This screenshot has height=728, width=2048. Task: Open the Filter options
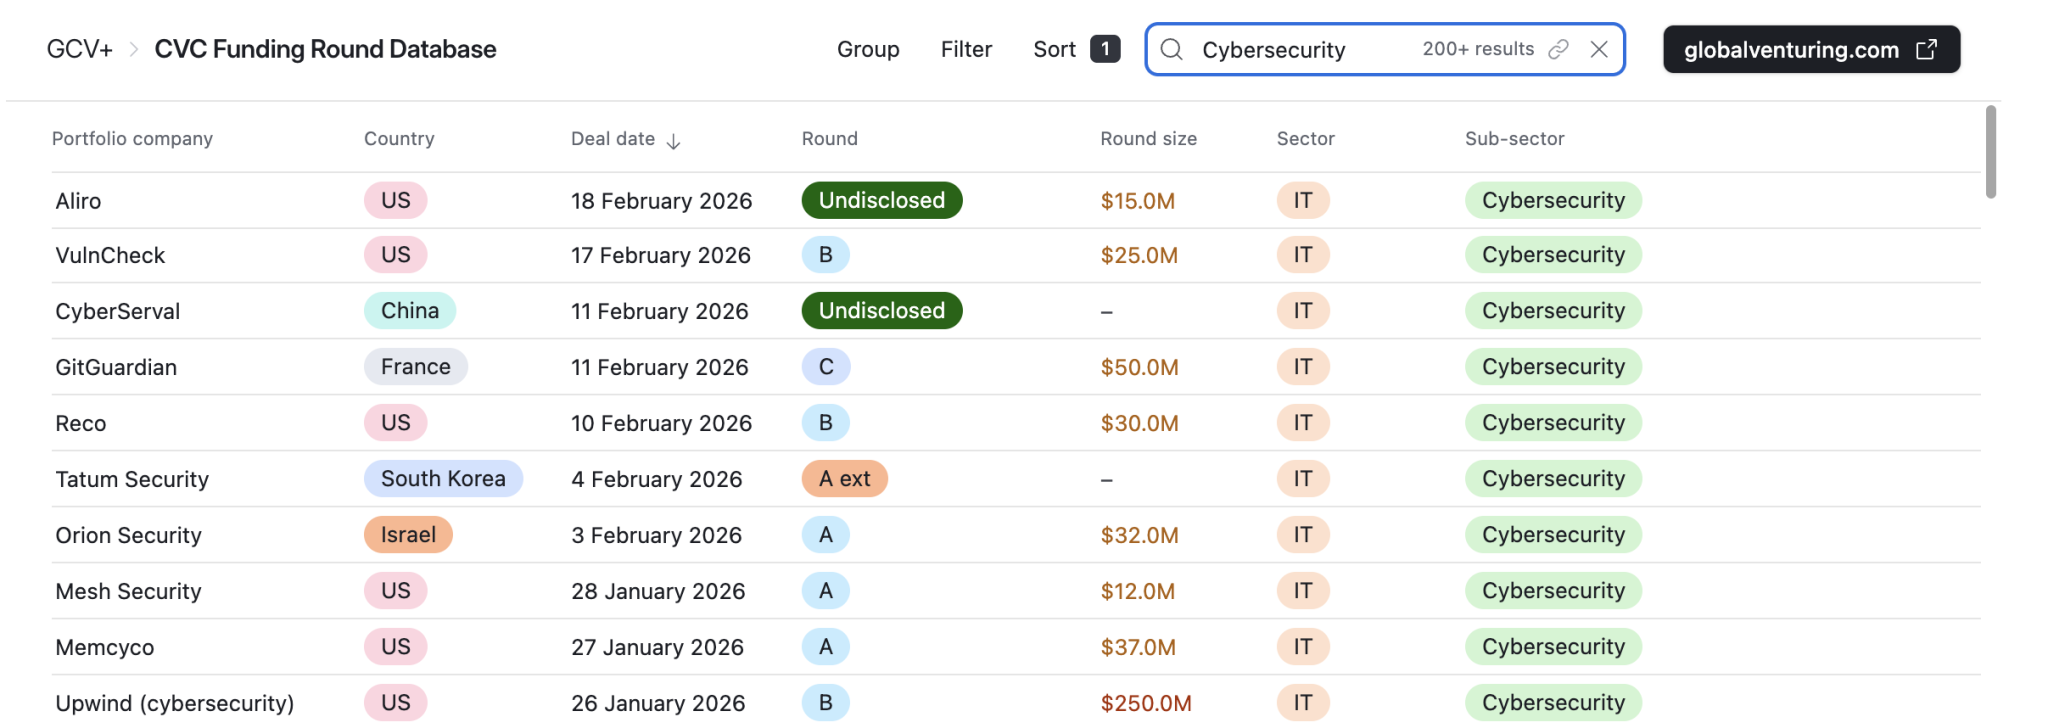(x=965, y=50)
